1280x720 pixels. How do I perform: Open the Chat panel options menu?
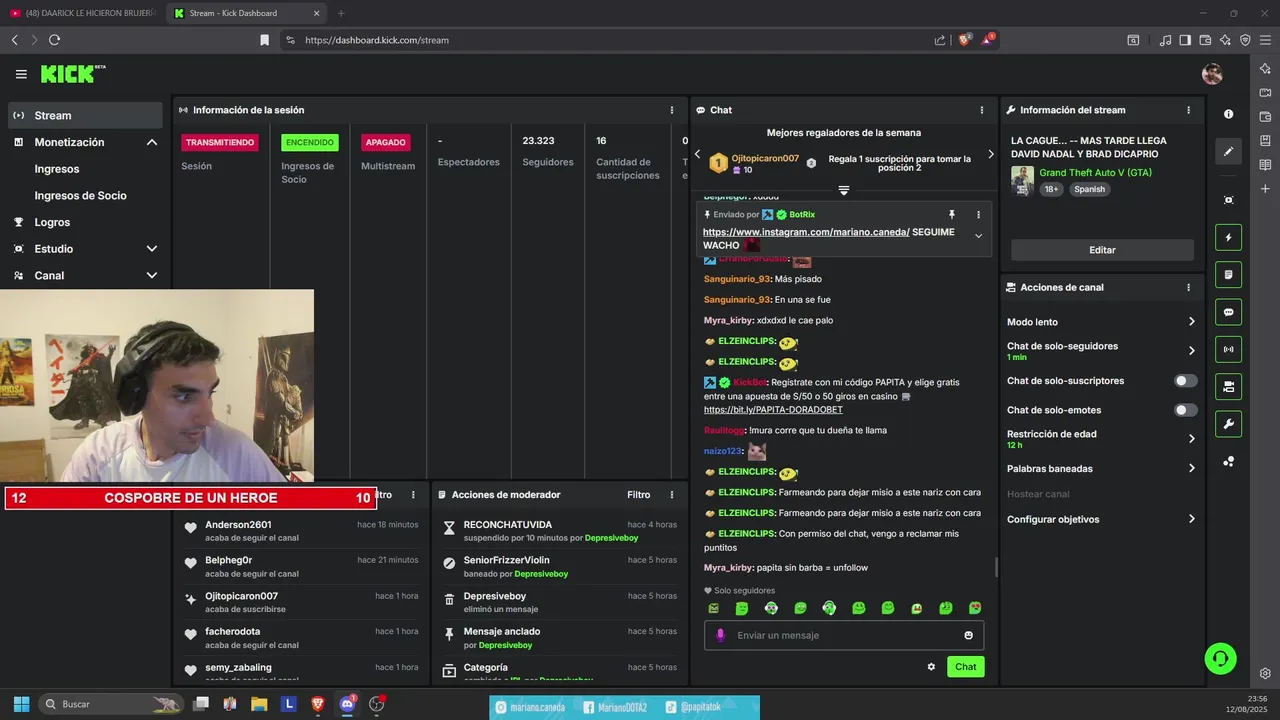[981, 110]
